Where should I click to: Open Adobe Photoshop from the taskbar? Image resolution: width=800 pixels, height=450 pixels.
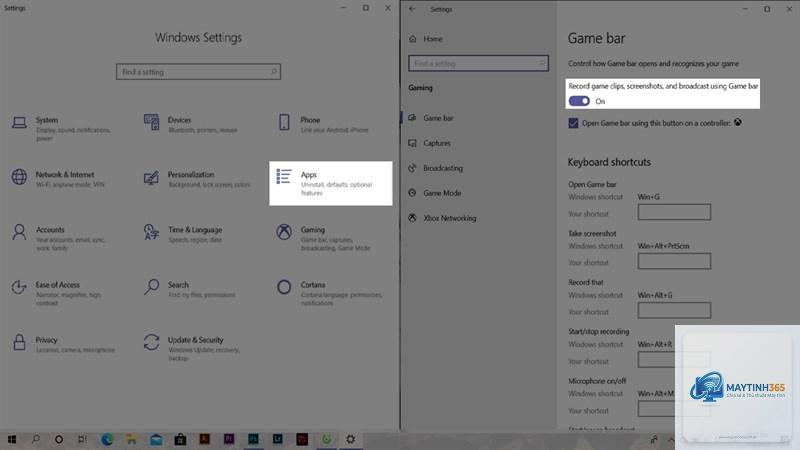[253, 439]
